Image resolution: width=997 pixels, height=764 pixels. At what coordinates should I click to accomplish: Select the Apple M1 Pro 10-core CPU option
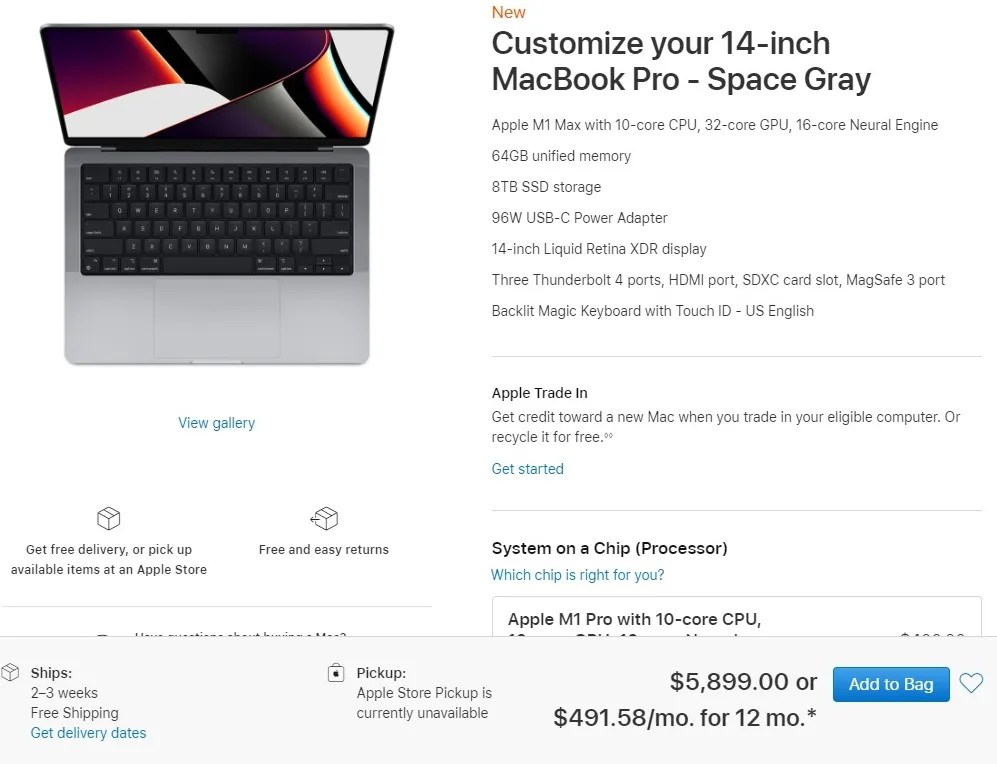point(700,622)
